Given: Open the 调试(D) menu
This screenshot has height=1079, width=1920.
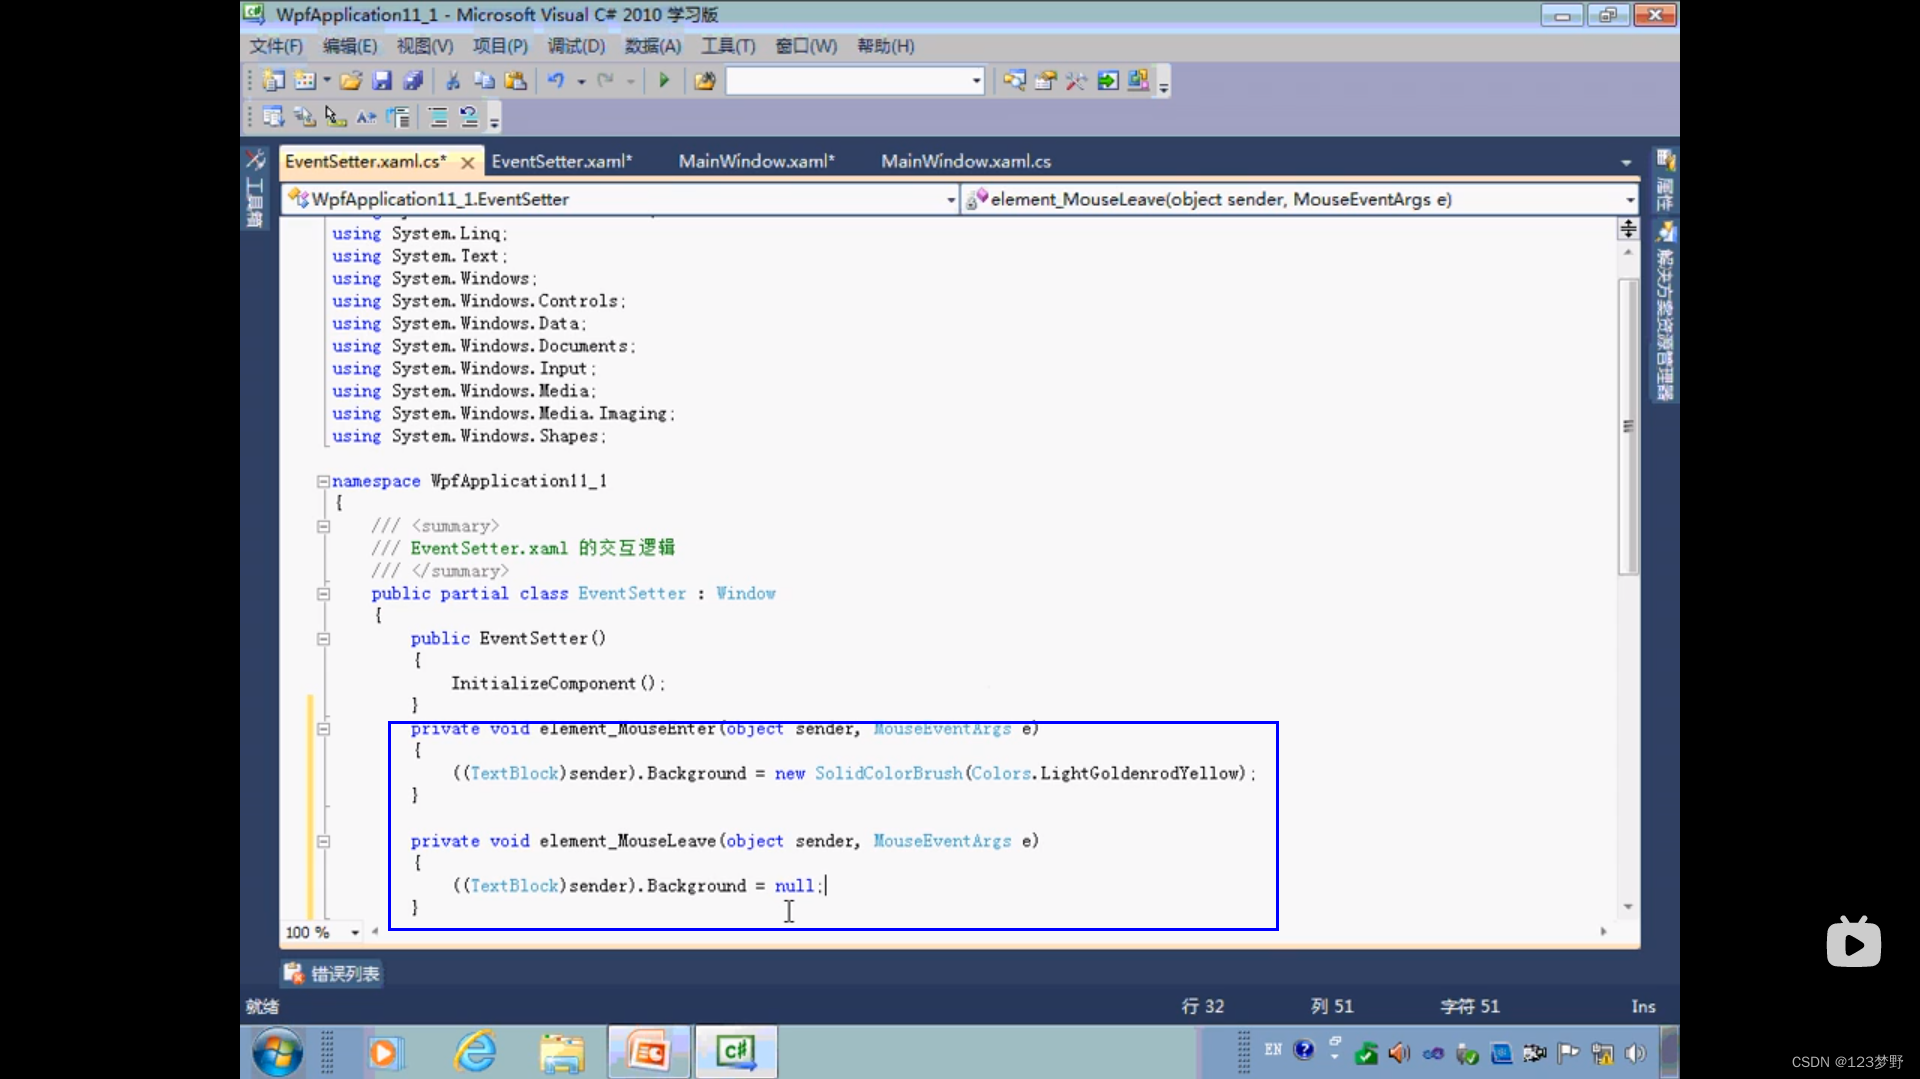Looking at the screenshot, I should 575,46.
